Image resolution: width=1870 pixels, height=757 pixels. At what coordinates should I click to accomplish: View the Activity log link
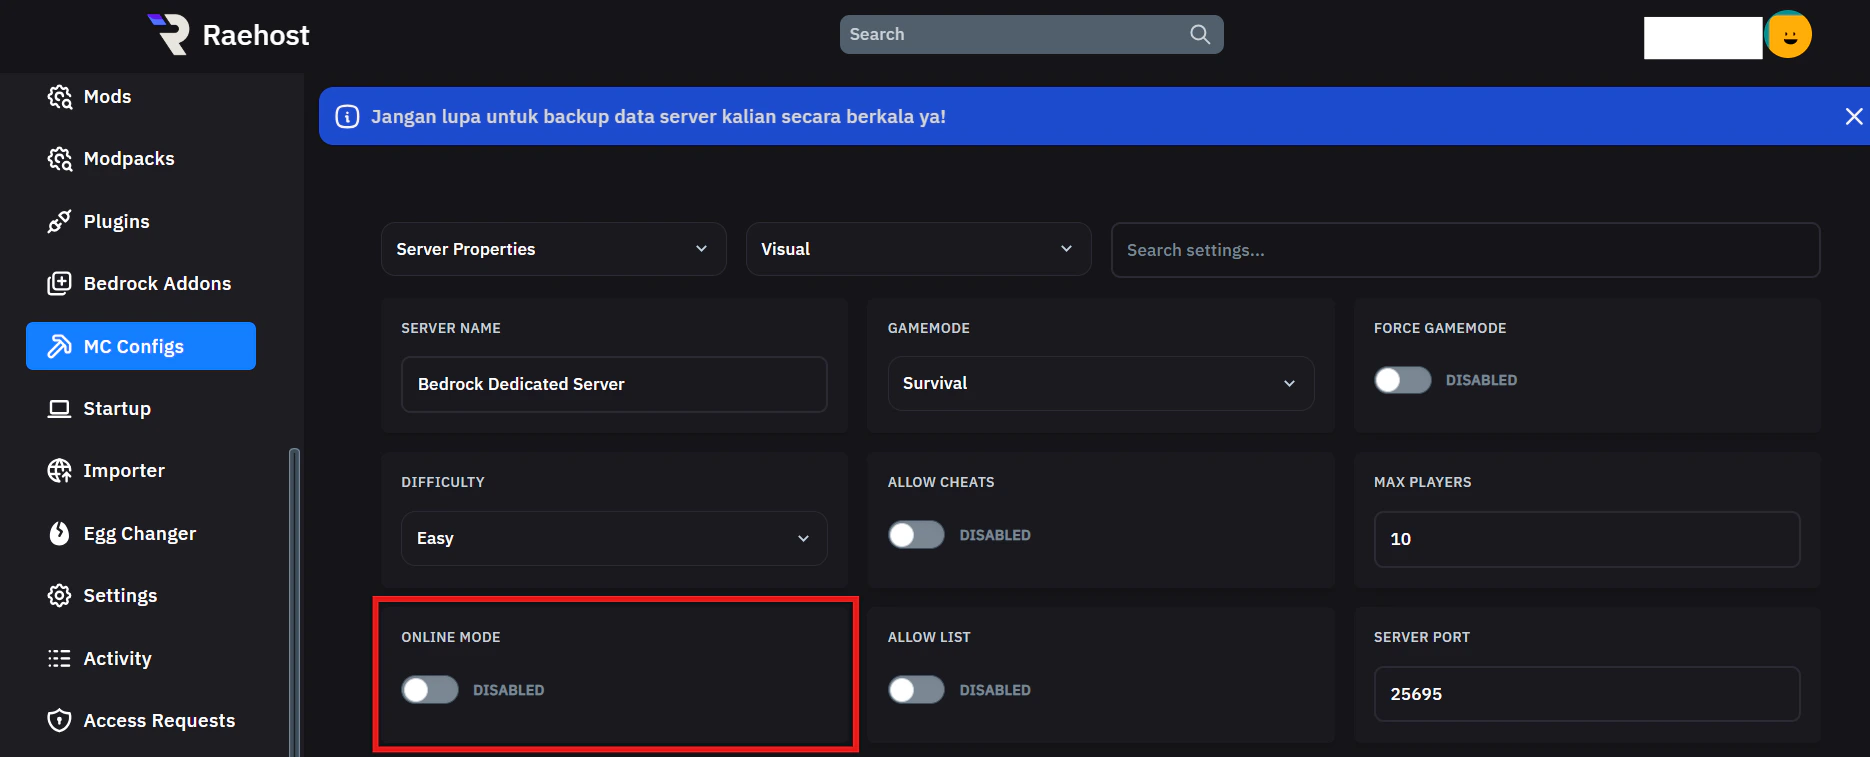pos(118,659)
